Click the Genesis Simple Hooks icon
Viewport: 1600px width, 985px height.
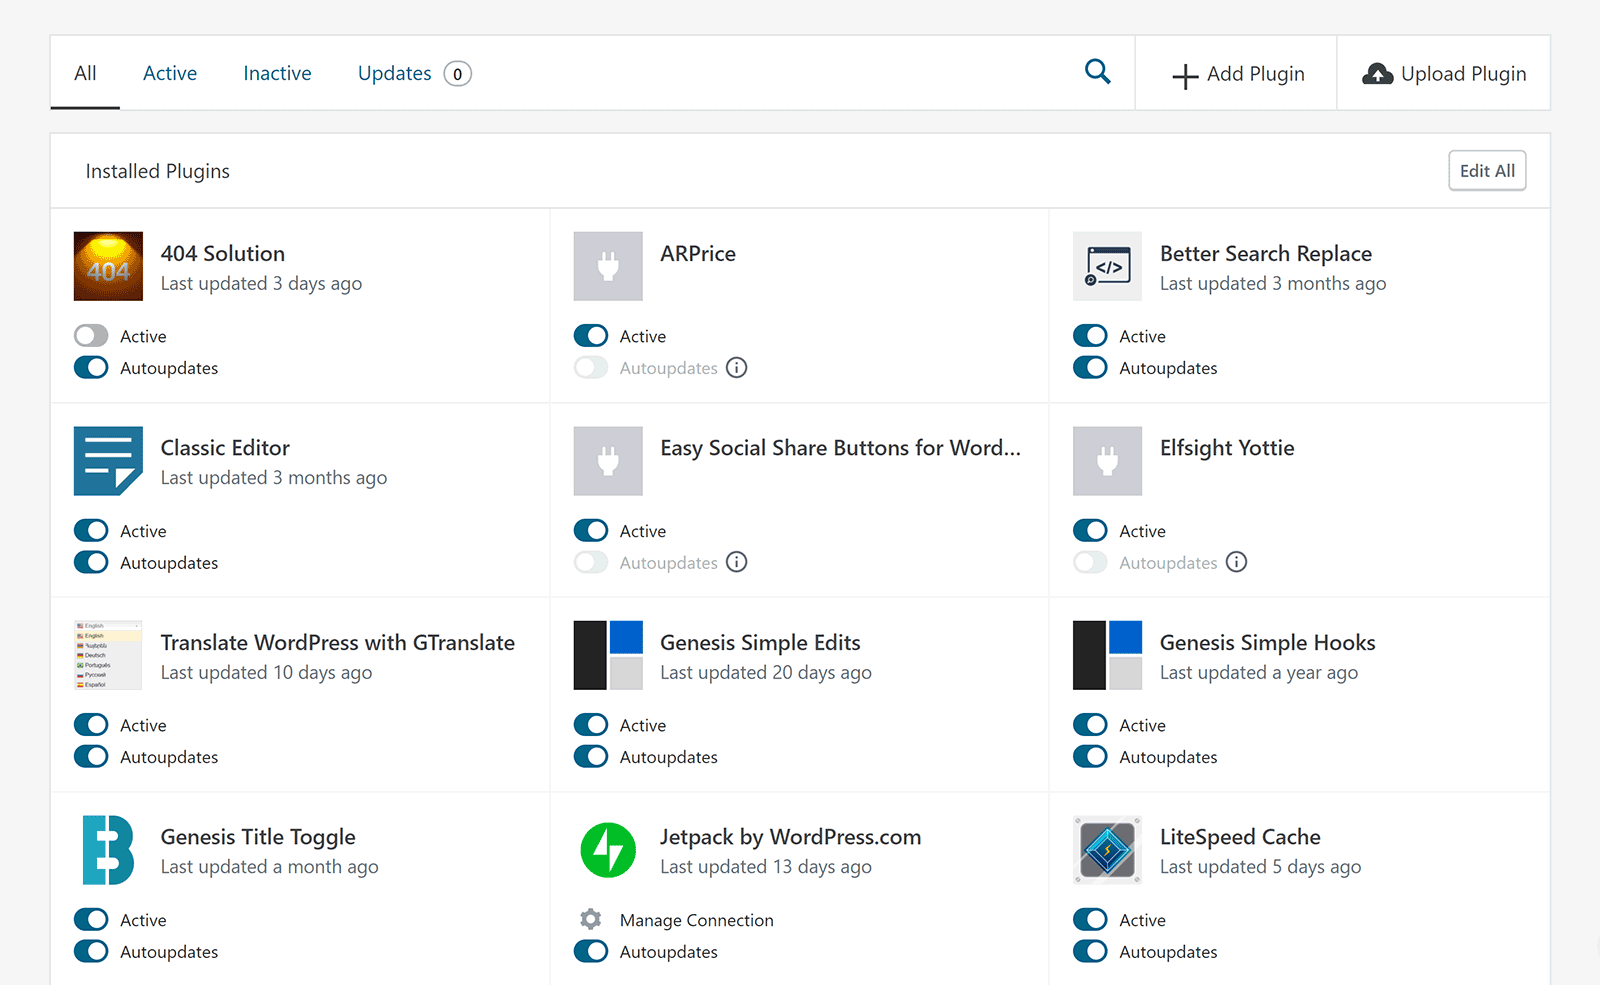pyautogui.click(x=1107, y=655)
